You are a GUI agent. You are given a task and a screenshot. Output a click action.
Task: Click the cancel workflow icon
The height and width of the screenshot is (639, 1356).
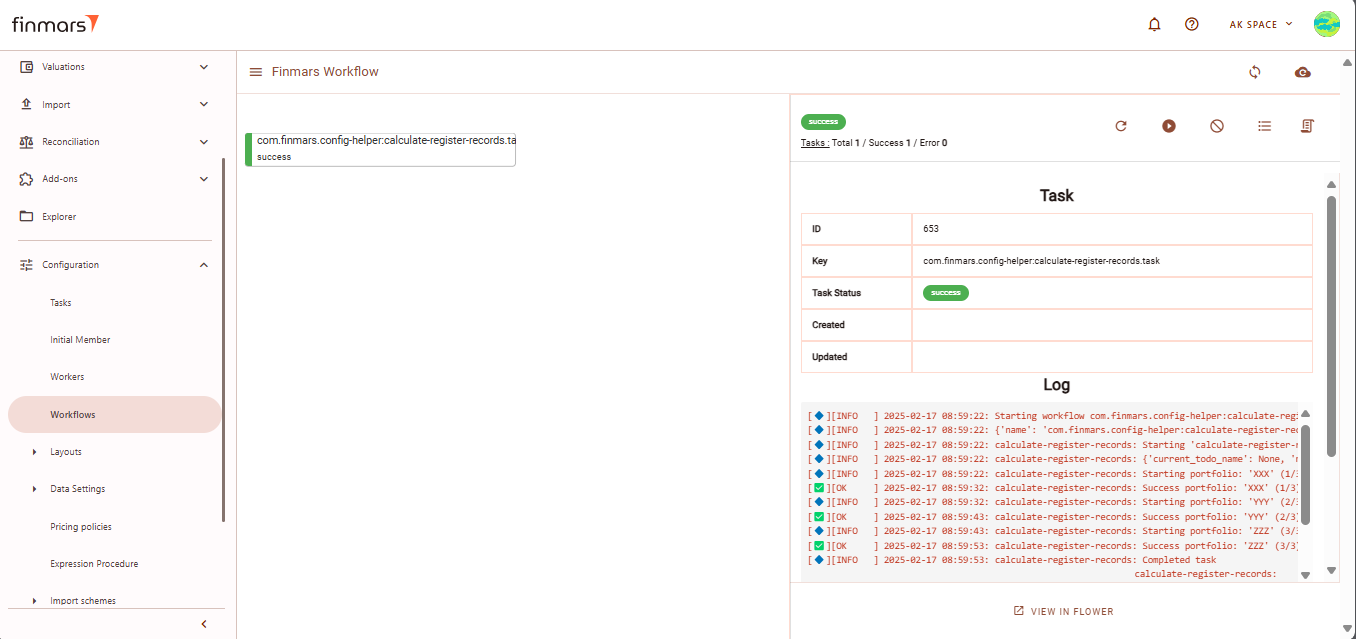coord(1217,126)
